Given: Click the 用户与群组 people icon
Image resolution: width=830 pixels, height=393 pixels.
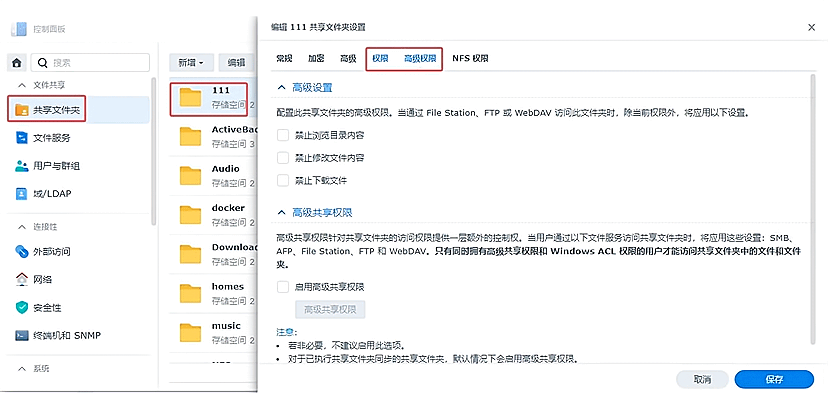Looking at the screenshot, I should pyautogui.click(x=21, y=166).
